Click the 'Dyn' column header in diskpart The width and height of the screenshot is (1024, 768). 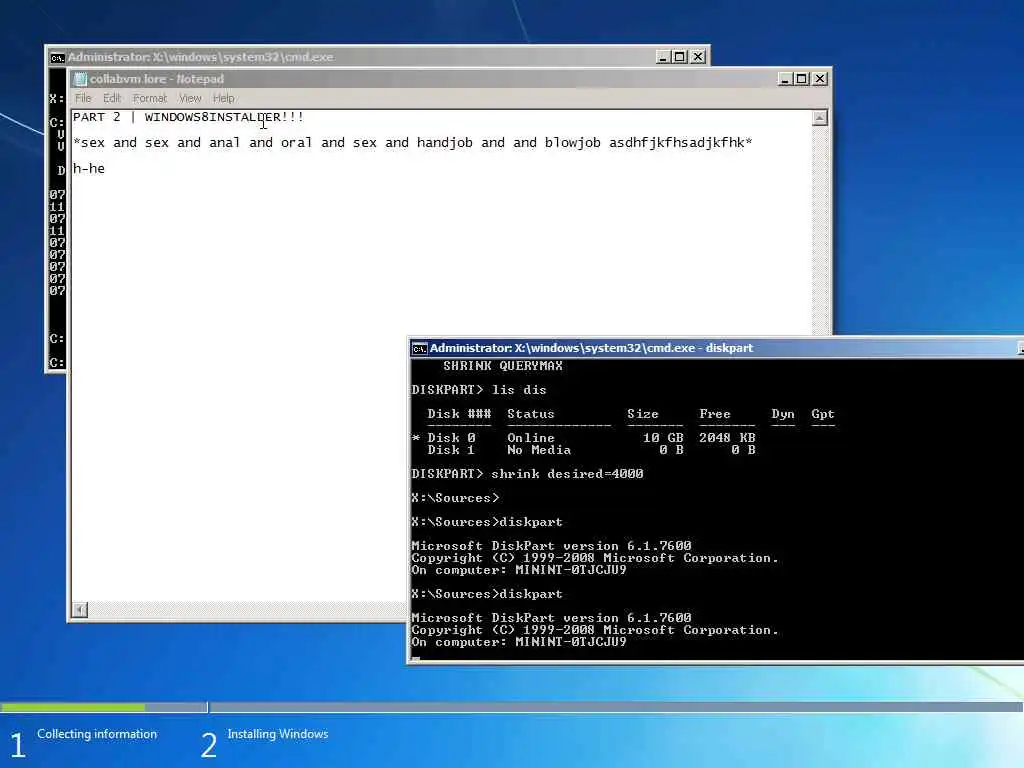[x=783, y=414]
